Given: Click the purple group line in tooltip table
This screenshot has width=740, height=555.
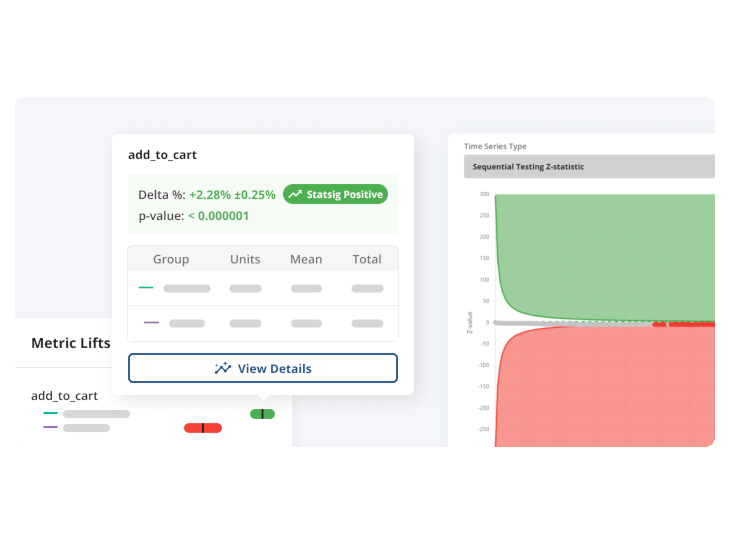Looking at the screenshot, I should pos(151,323).
